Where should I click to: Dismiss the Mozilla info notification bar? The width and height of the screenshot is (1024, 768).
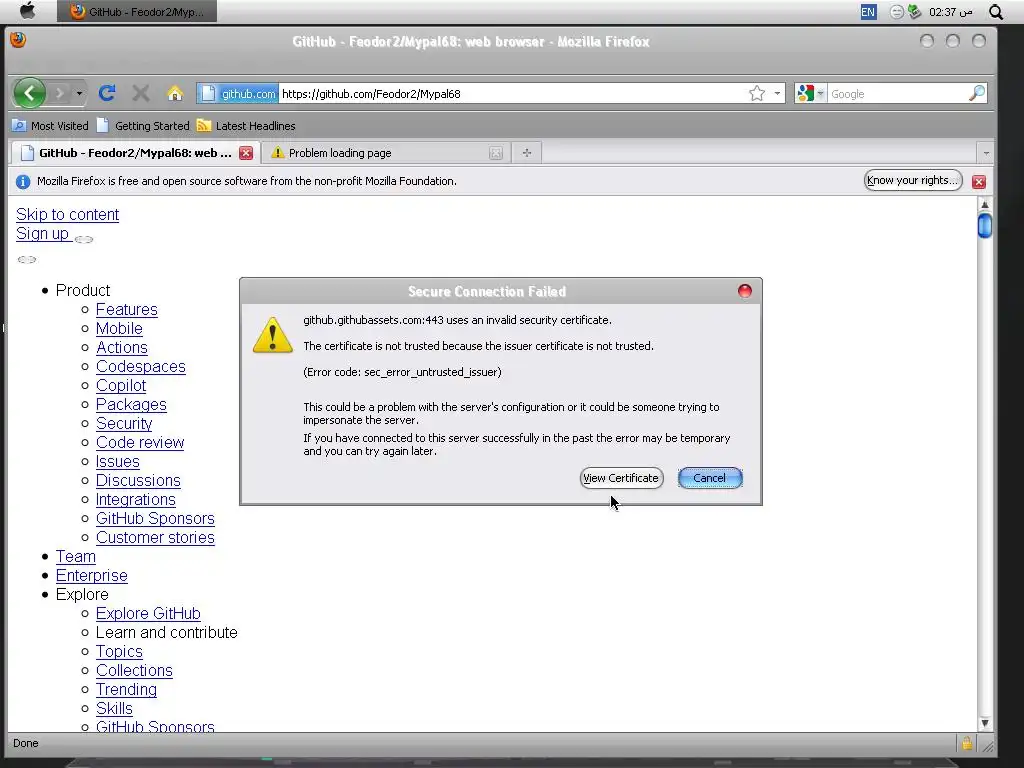coord(978,182)
